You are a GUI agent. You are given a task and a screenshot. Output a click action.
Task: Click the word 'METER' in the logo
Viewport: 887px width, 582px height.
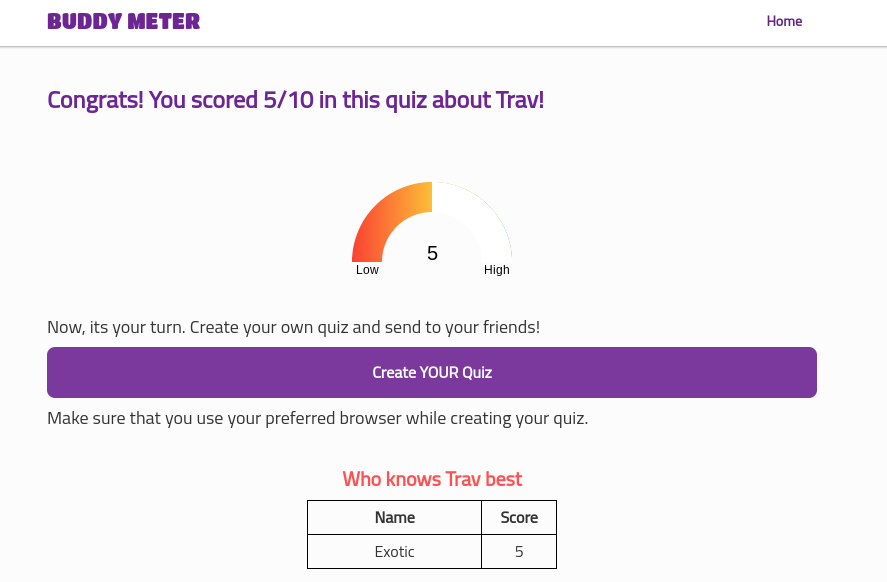(x=162, y=21)
